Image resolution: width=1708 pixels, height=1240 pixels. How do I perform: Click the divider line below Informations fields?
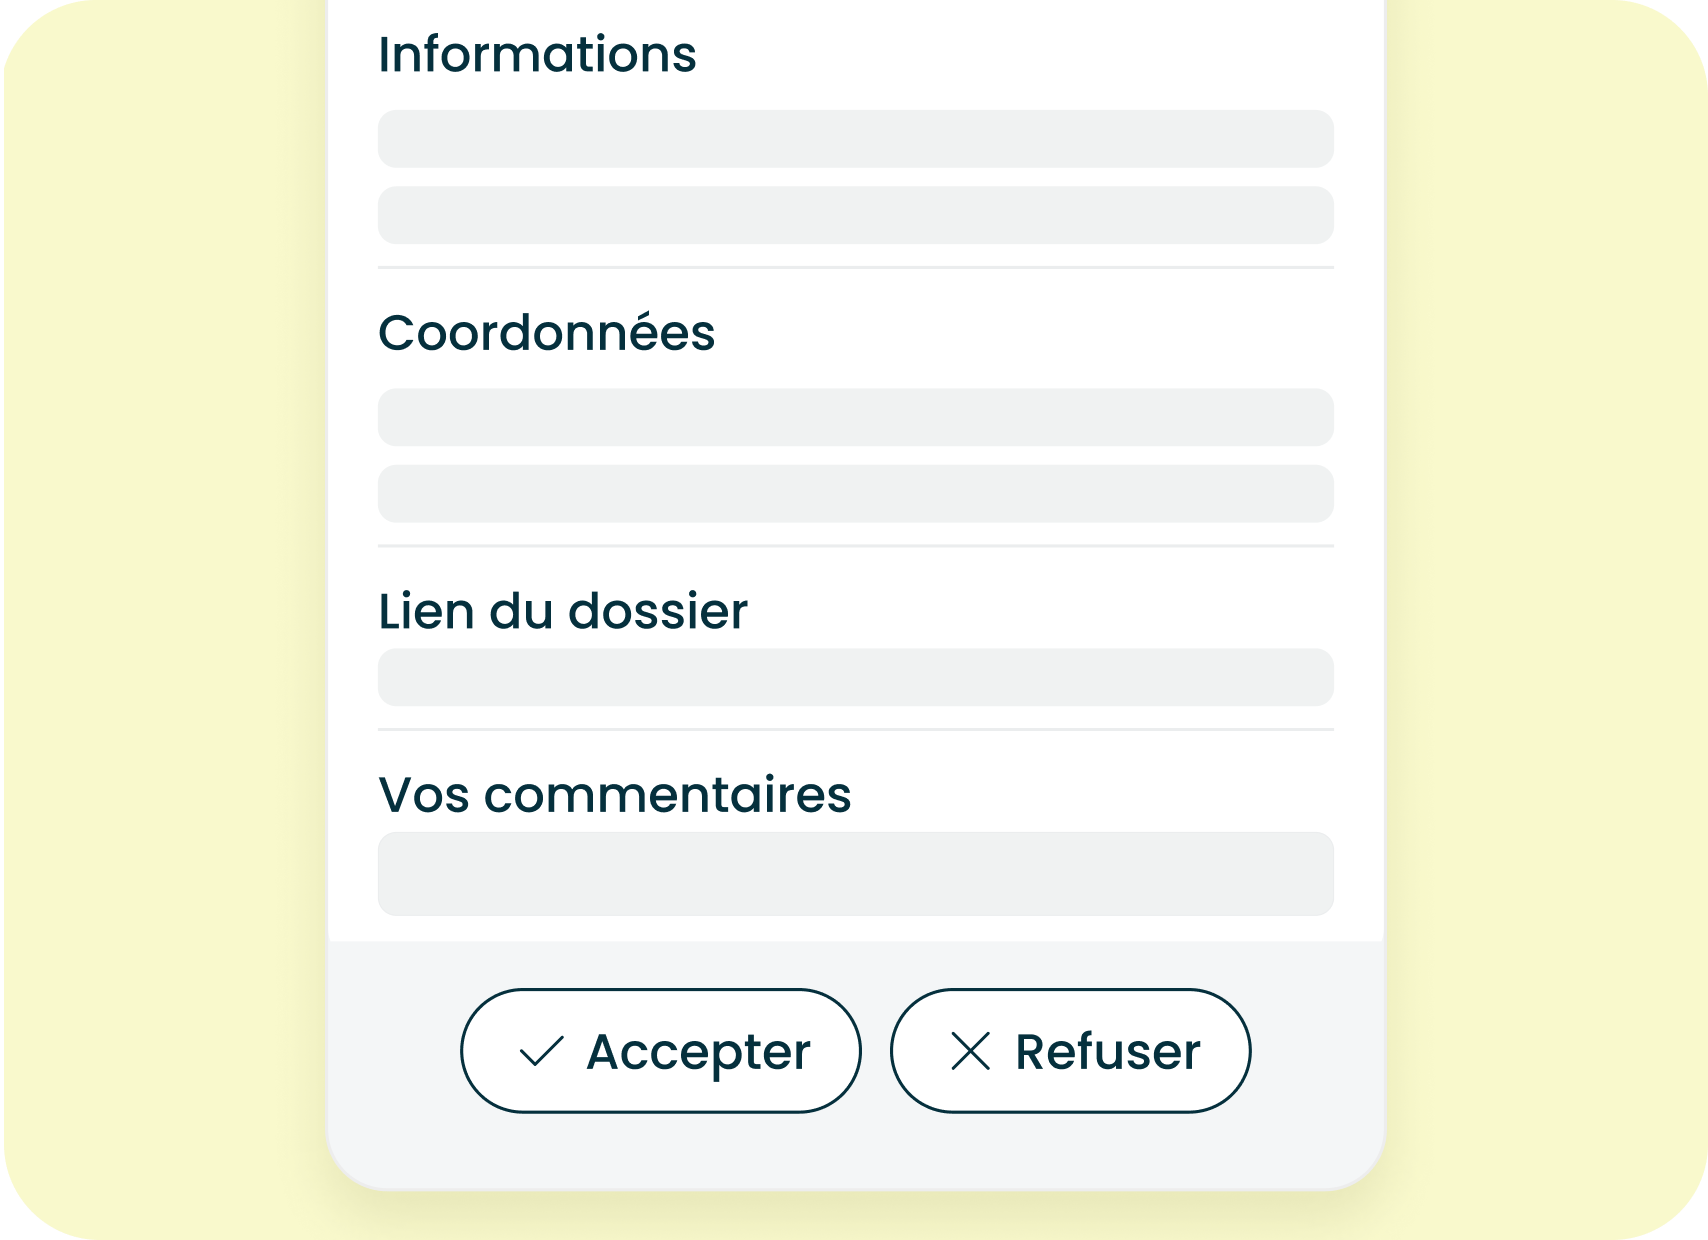click(855, 268)
